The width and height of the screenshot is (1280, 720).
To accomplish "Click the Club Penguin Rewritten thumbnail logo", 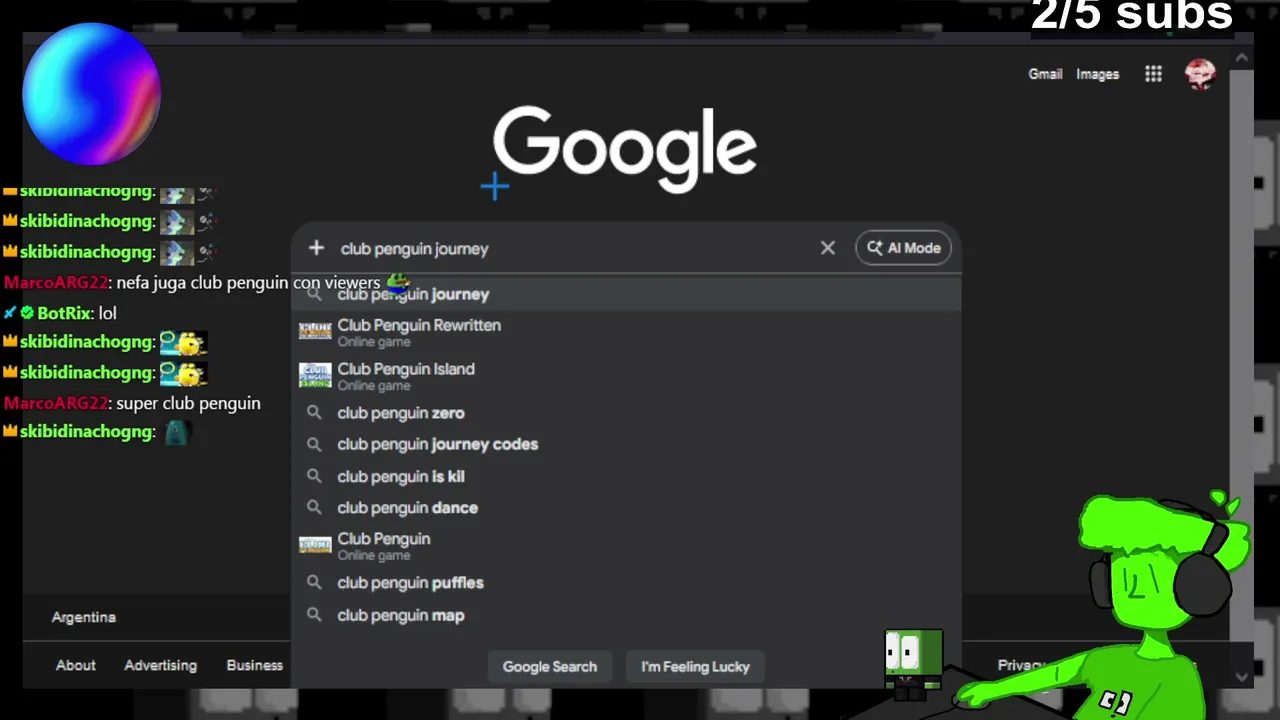I will pos(315,331).
